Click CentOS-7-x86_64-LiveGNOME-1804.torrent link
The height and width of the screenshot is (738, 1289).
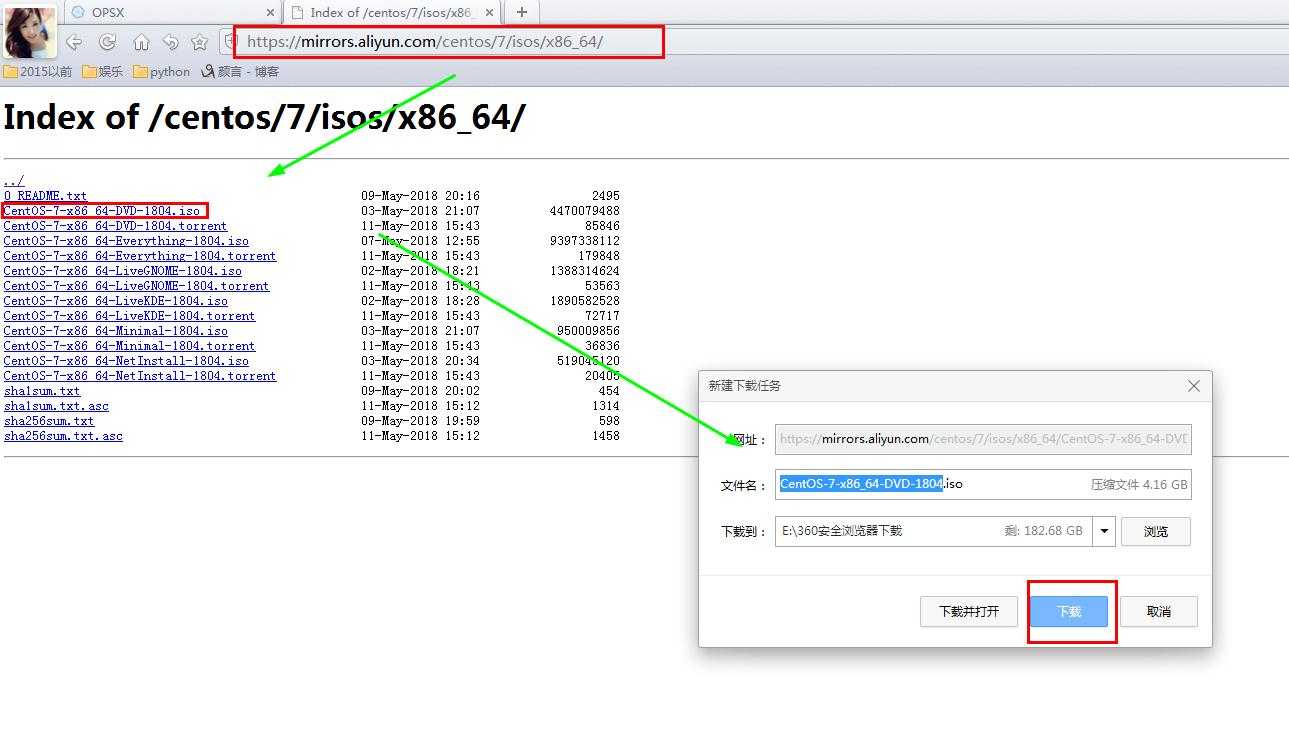tap(136, 286)
